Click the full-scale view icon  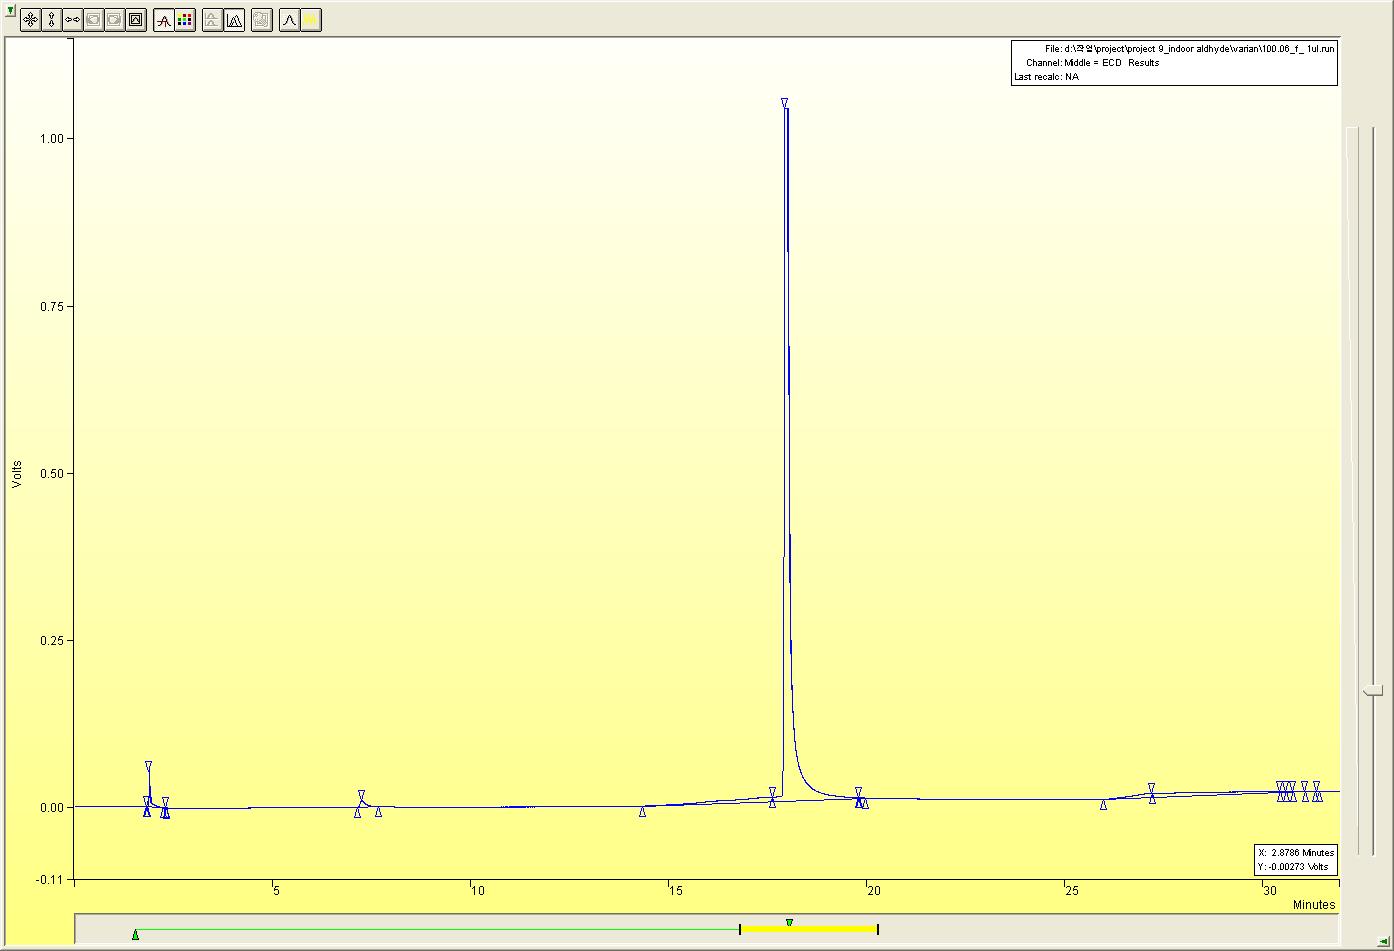point(136,19)
